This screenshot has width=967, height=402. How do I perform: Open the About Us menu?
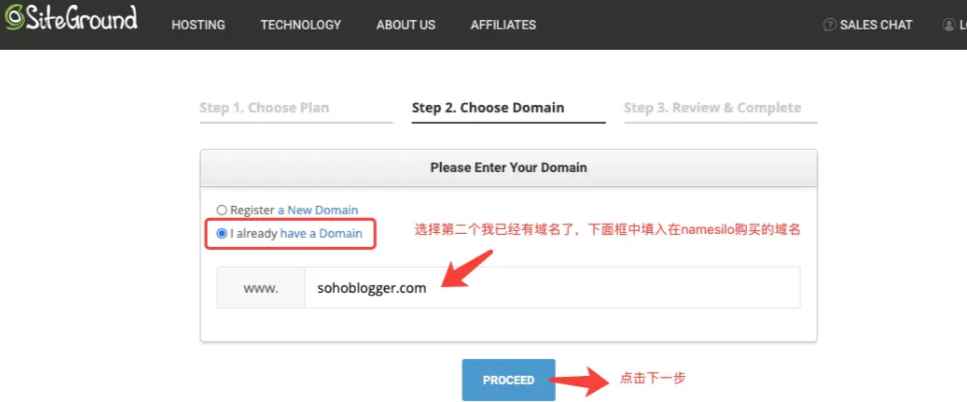[405, 25]
